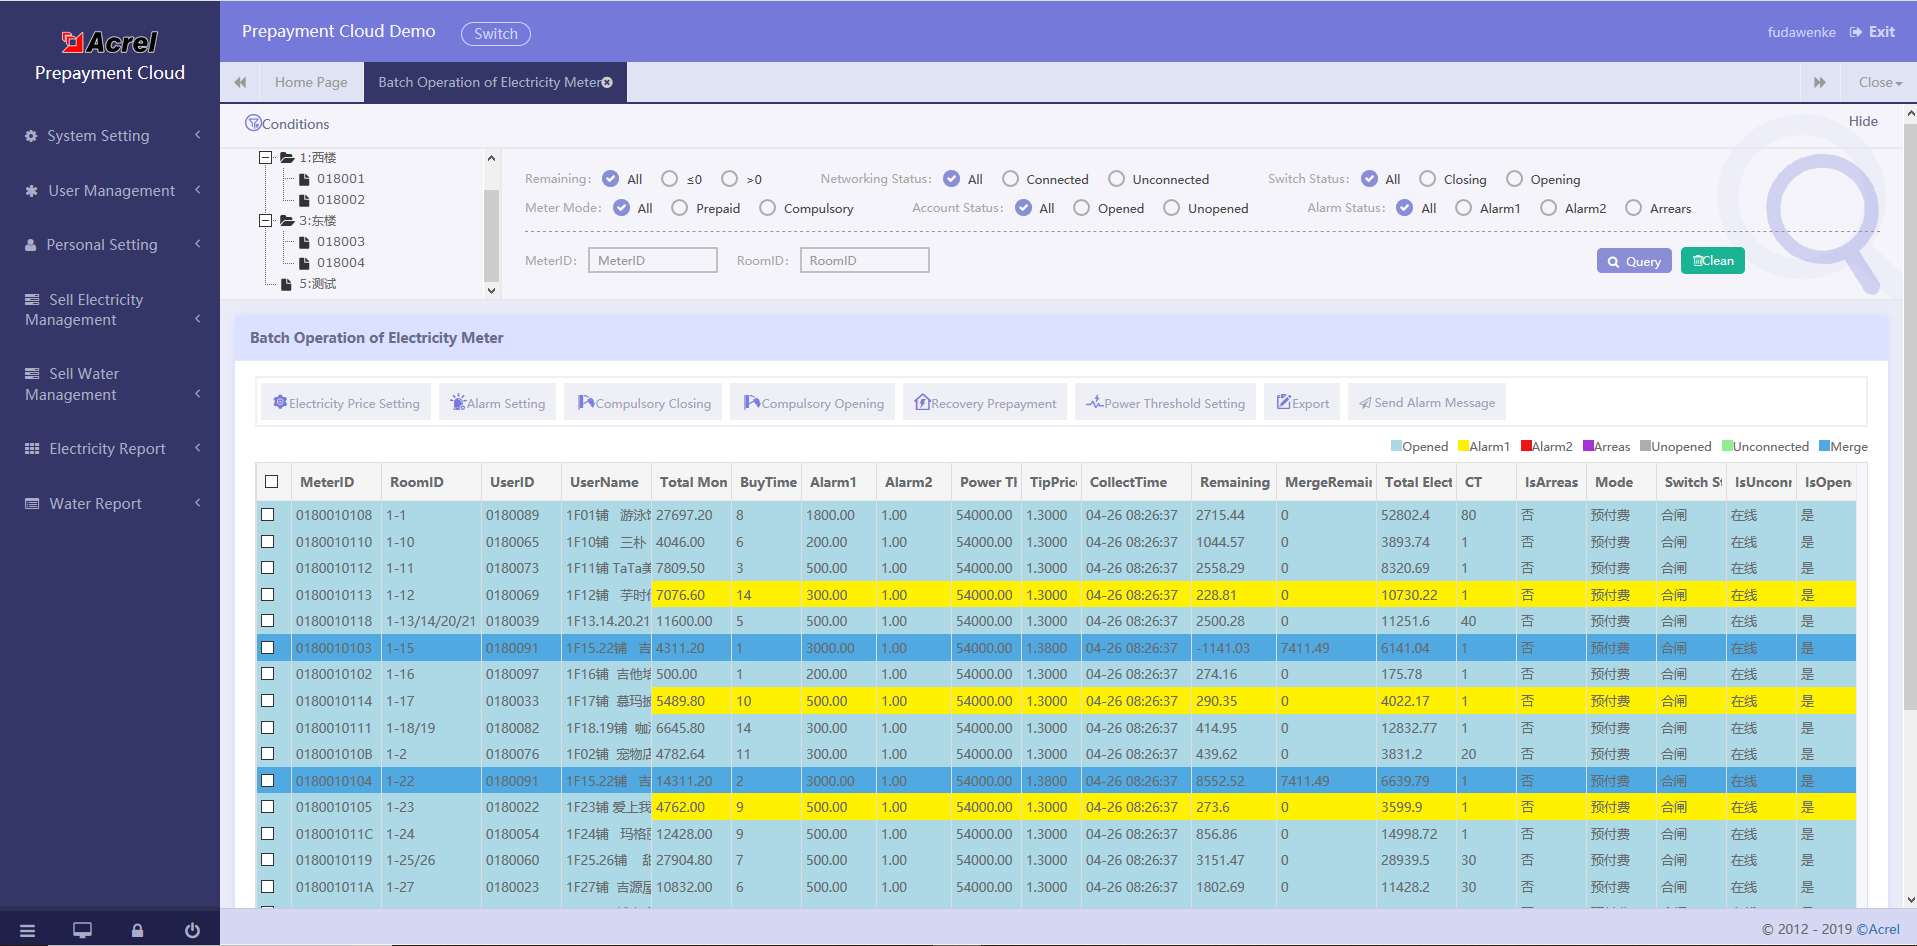Select Networking Status Connected
This screenshot has width=1917, height=946.
coord(1010,179)
